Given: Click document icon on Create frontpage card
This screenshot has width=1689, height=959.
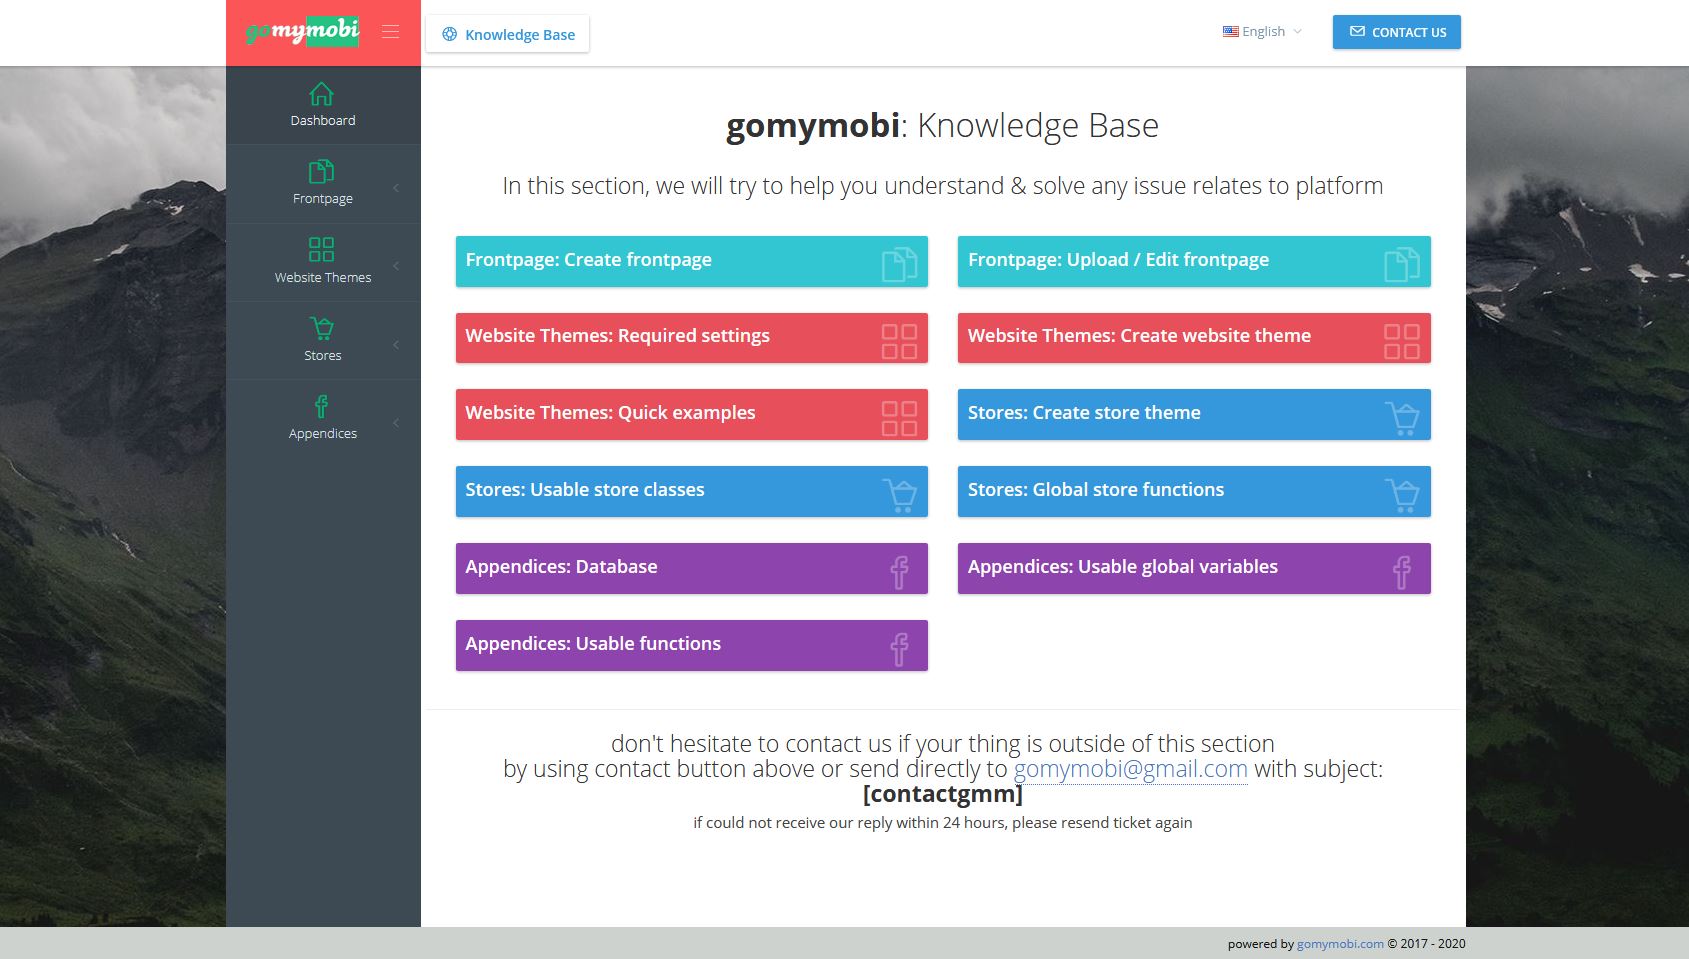Looking at the screenshot, I should (899, 264).
